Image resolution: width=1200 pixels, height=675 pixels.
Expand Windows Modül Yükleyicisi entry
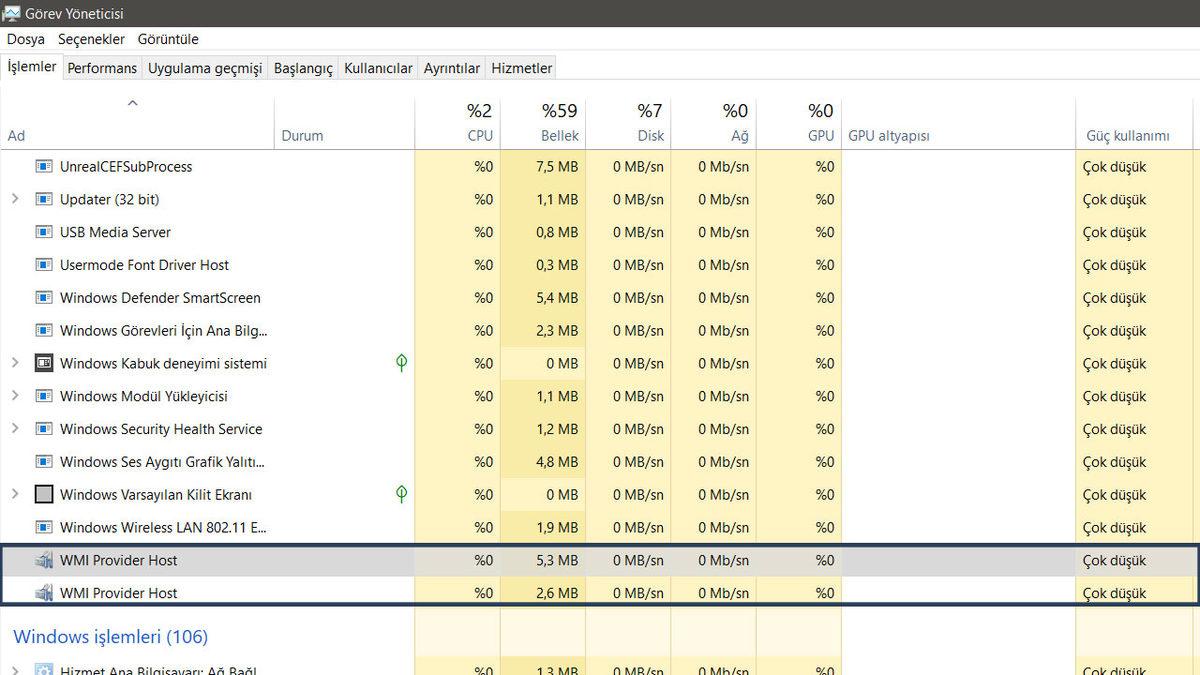(x=15, y=396)
